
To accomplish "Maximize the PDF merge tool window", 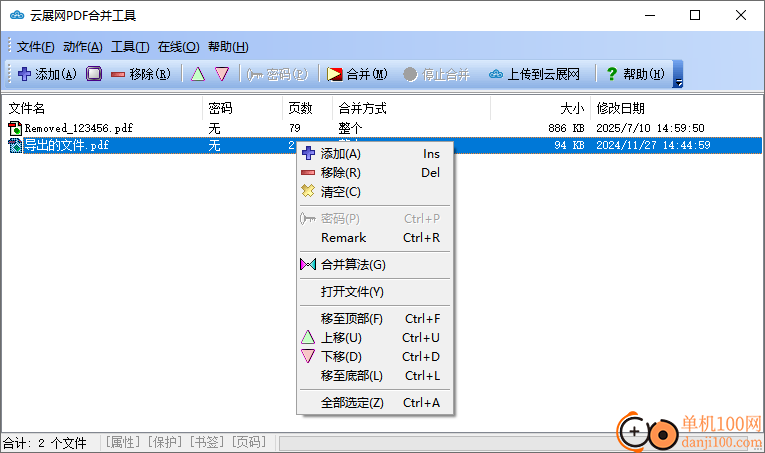I will [695, 15].
